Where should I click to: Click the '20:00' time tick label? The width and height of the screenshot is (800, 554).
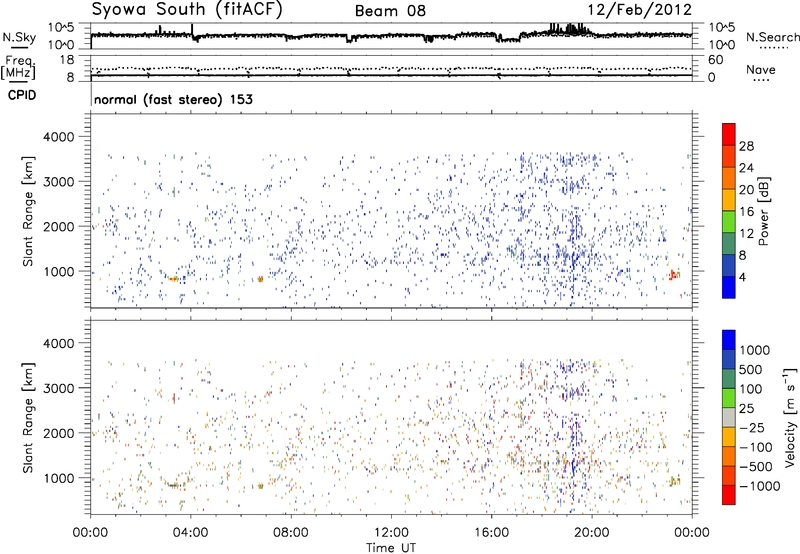pos(592,533)
